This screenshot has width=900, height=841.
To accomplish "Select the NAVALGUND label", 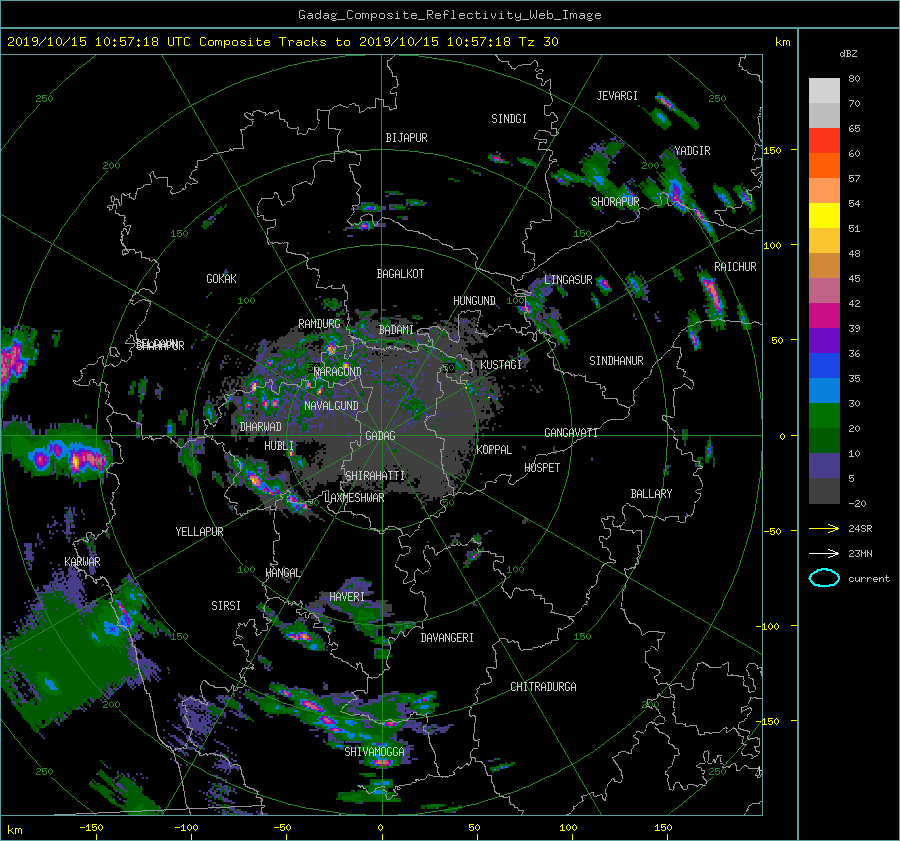I will pyautogui.click(x=331, y=406).
